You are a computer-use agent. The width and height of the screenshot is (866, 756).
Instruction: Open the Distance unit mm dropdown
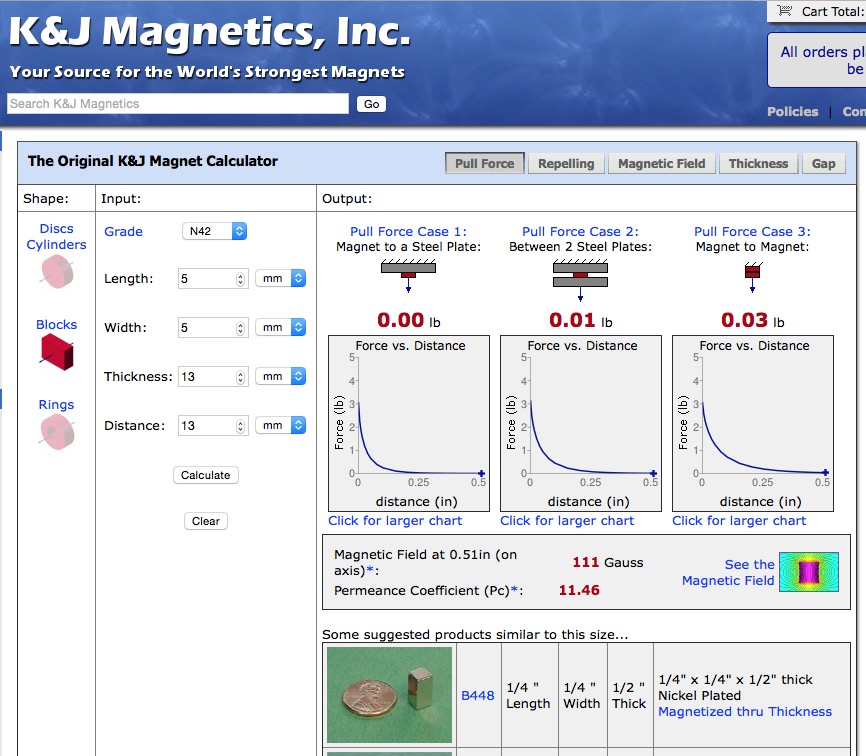[x=281, y=425]
